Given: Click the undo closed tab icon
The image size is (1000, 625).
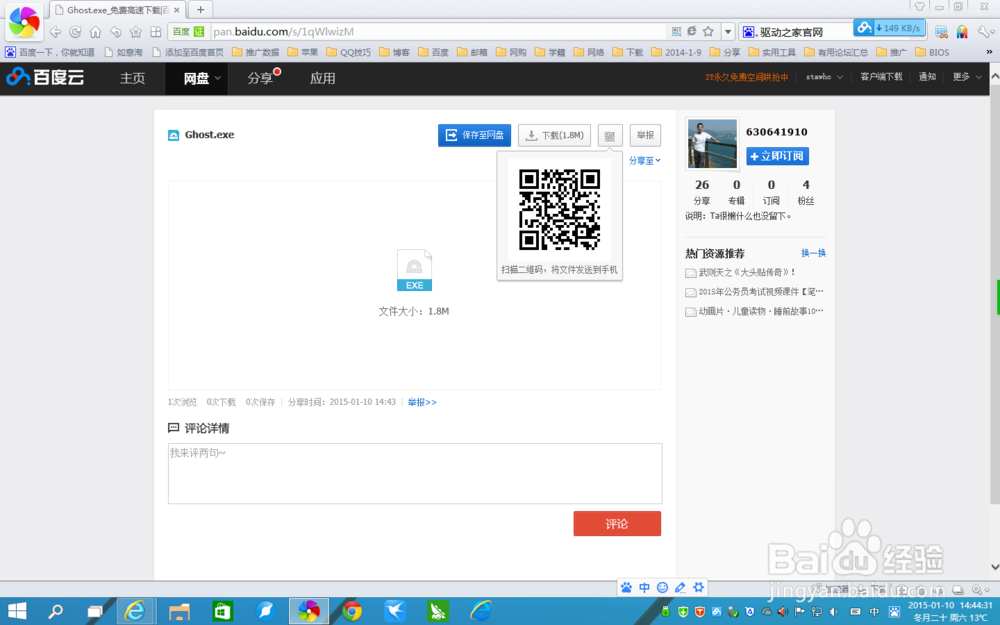Looking at the screenshot, I should click(115, 31).
